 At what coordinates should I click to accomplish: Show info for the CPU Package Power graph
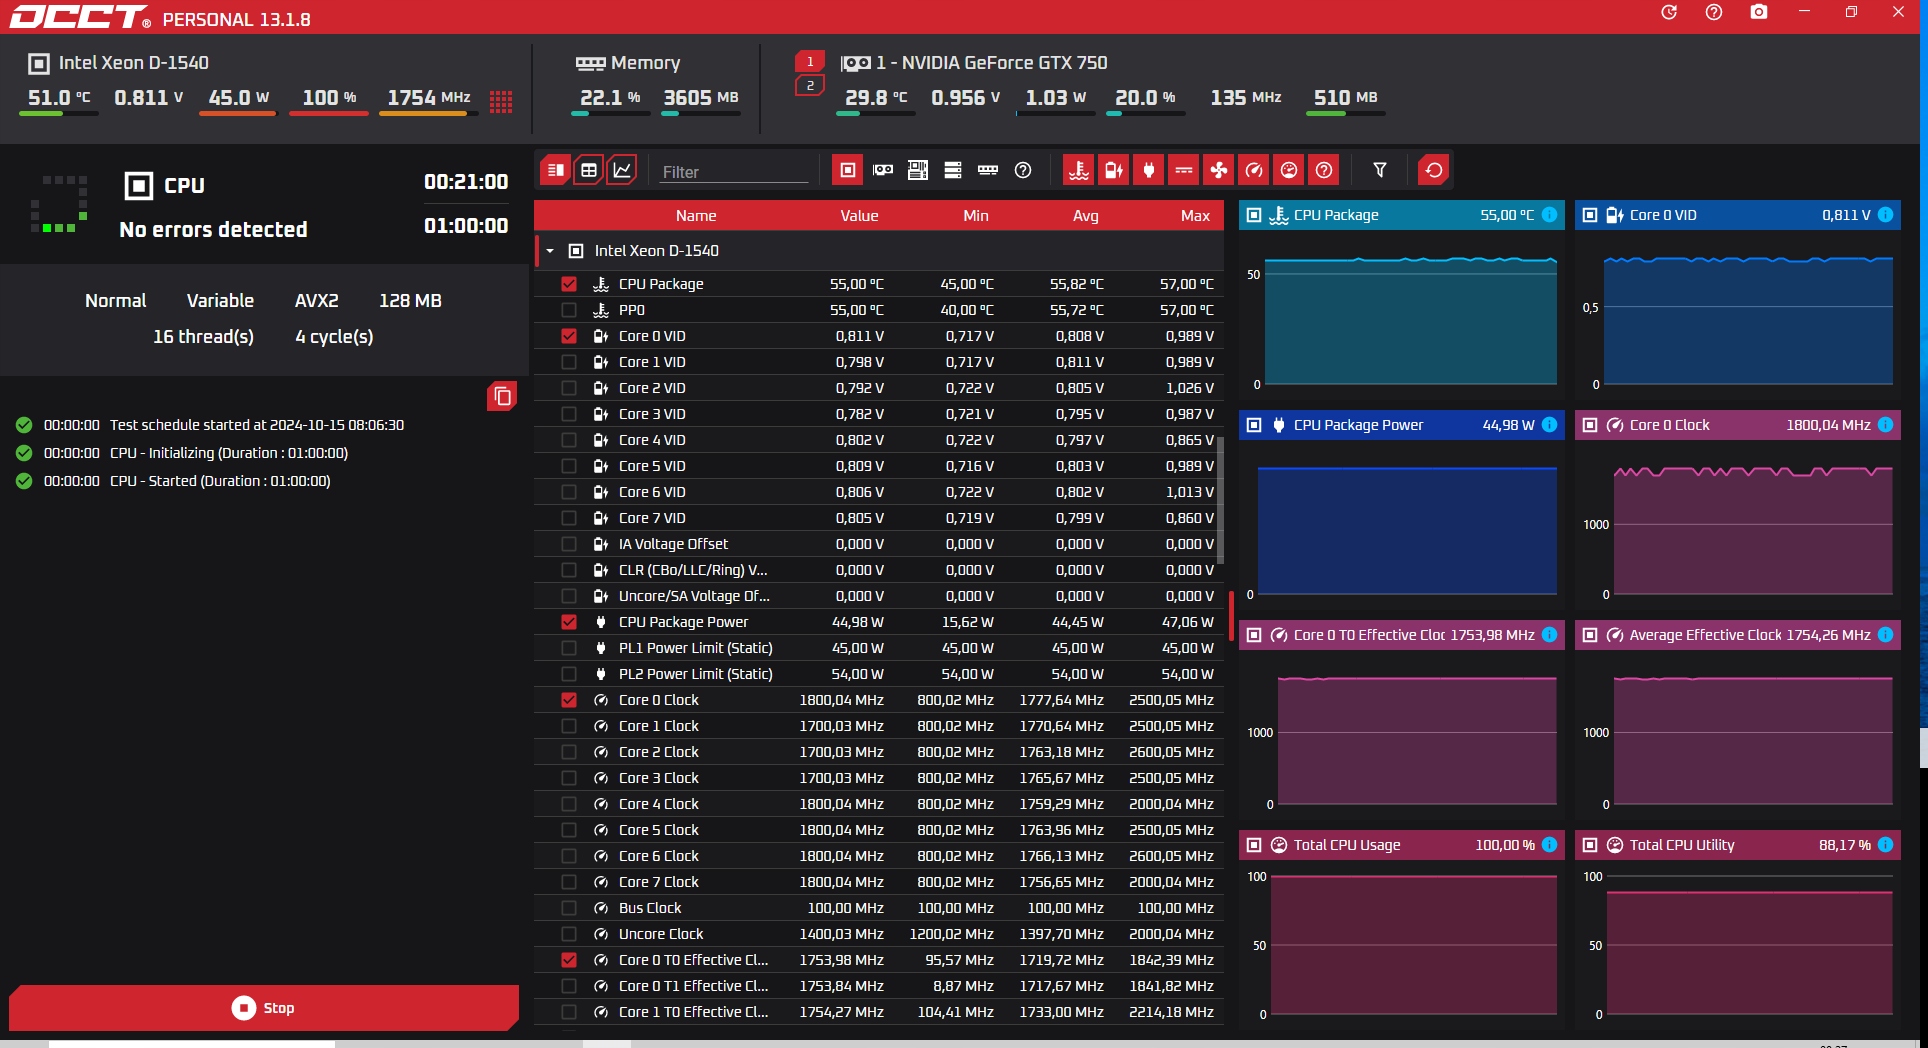[x=1549, y=424]
